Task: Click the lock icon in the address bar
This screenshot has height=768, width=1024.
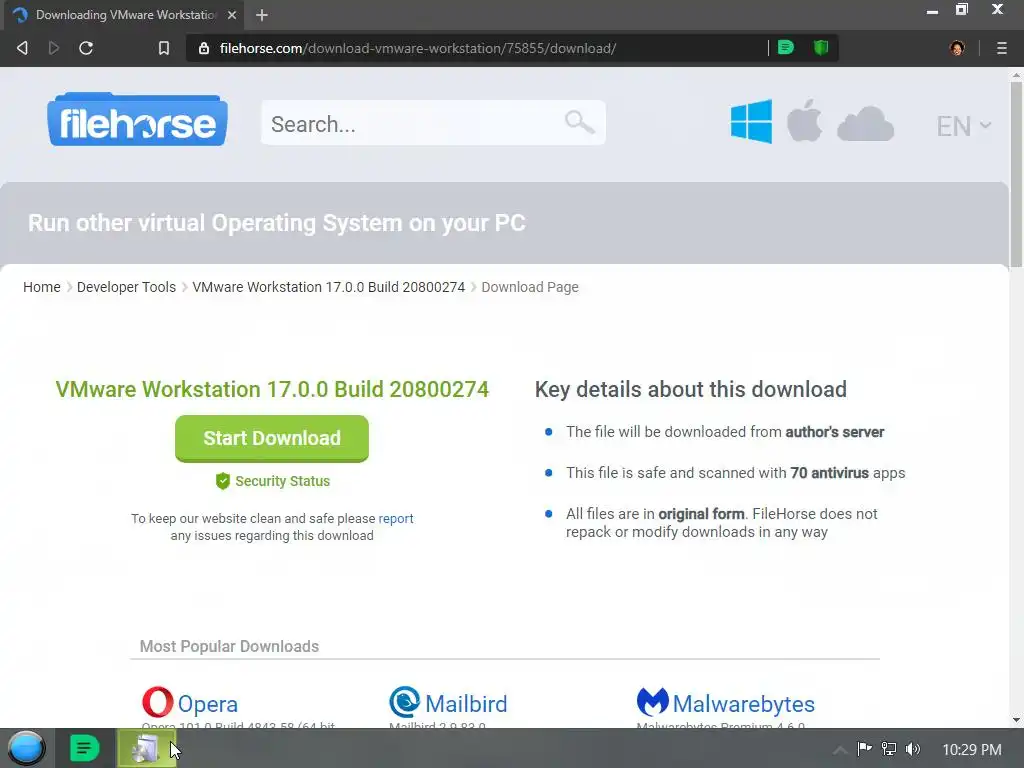Action: tap(204, 48)
